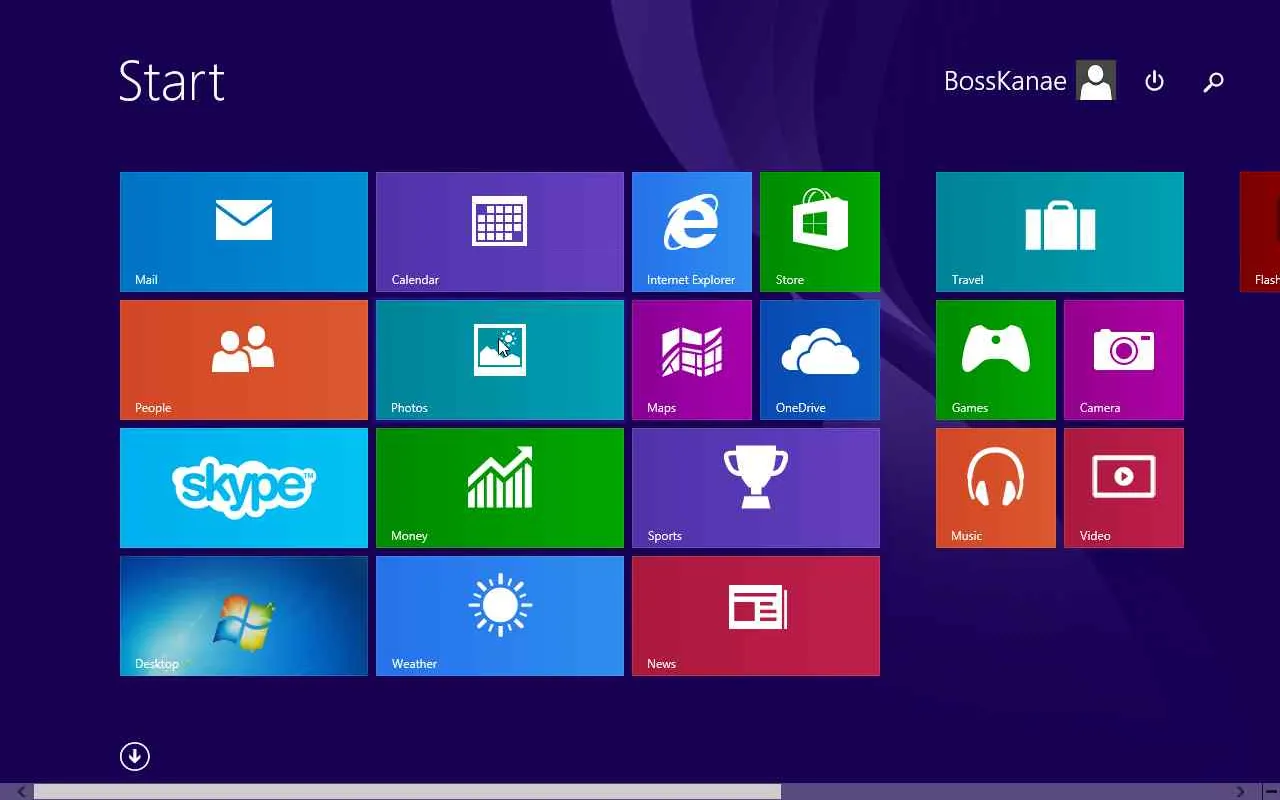Screen dimensions: 1280x800
Task: Open the Photos tile
Action: pyautogui.click(x=500, y=360)
